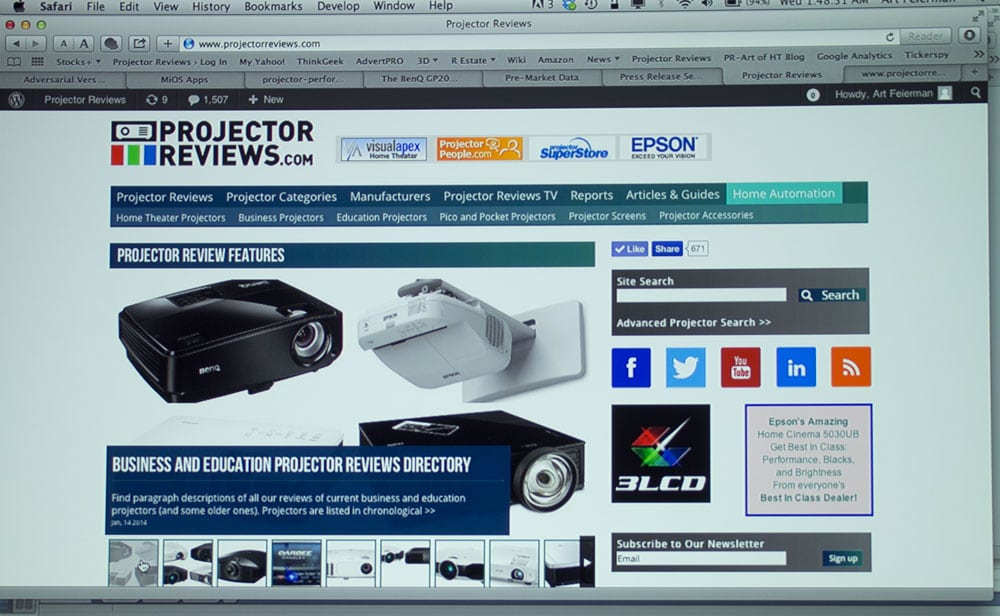1000x616 pixels.
Task: Open Home Automation nav item
Action: tap(784, 194)
